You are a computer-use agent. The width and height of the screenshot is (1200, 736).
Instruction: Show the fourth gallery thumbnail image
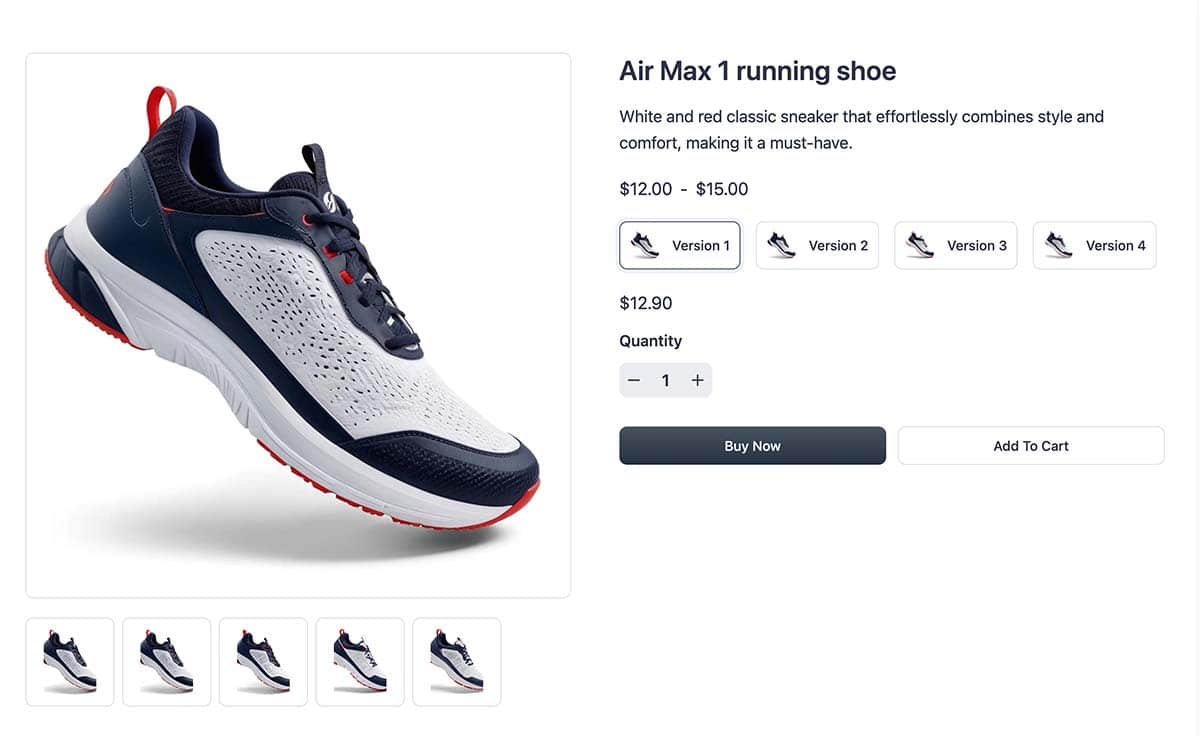[x=360, y=662]
